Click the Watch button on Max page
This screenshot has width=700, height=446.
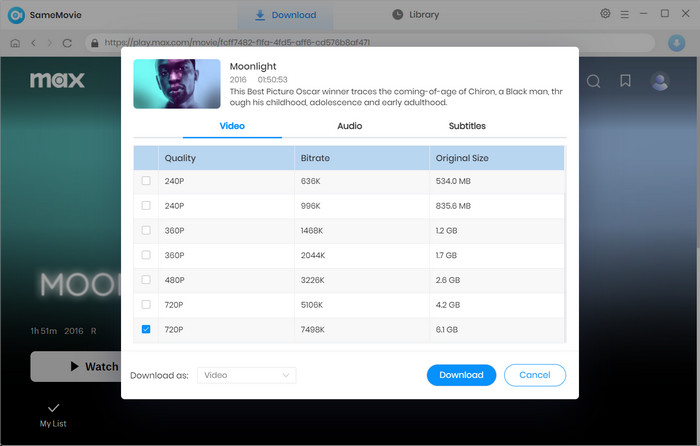click(x=76, y=367)
